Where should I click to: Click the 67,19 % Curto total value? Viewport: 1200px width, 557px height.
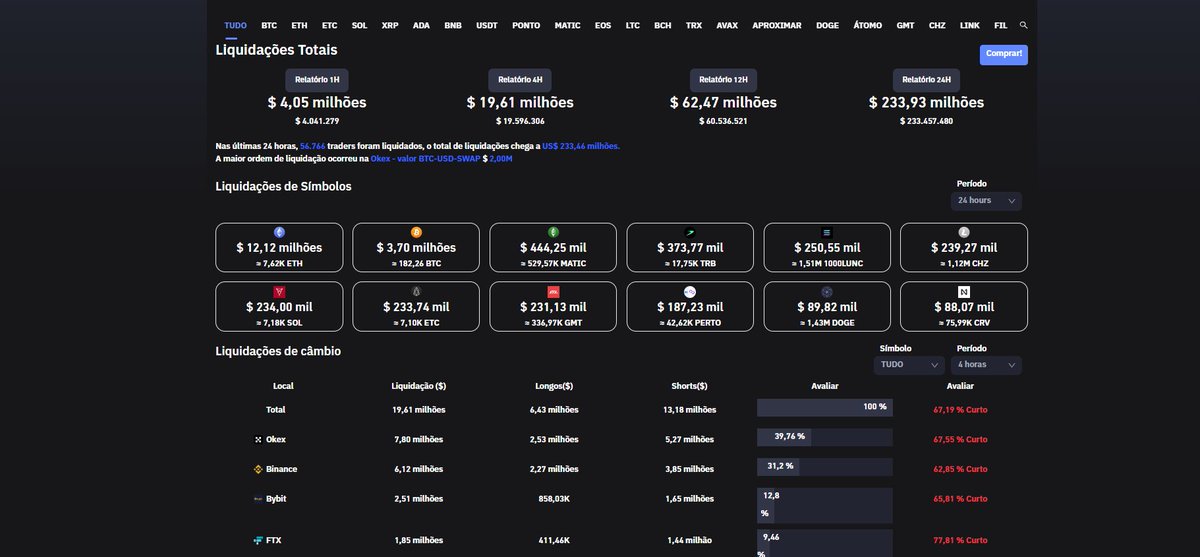coord(960,410)
